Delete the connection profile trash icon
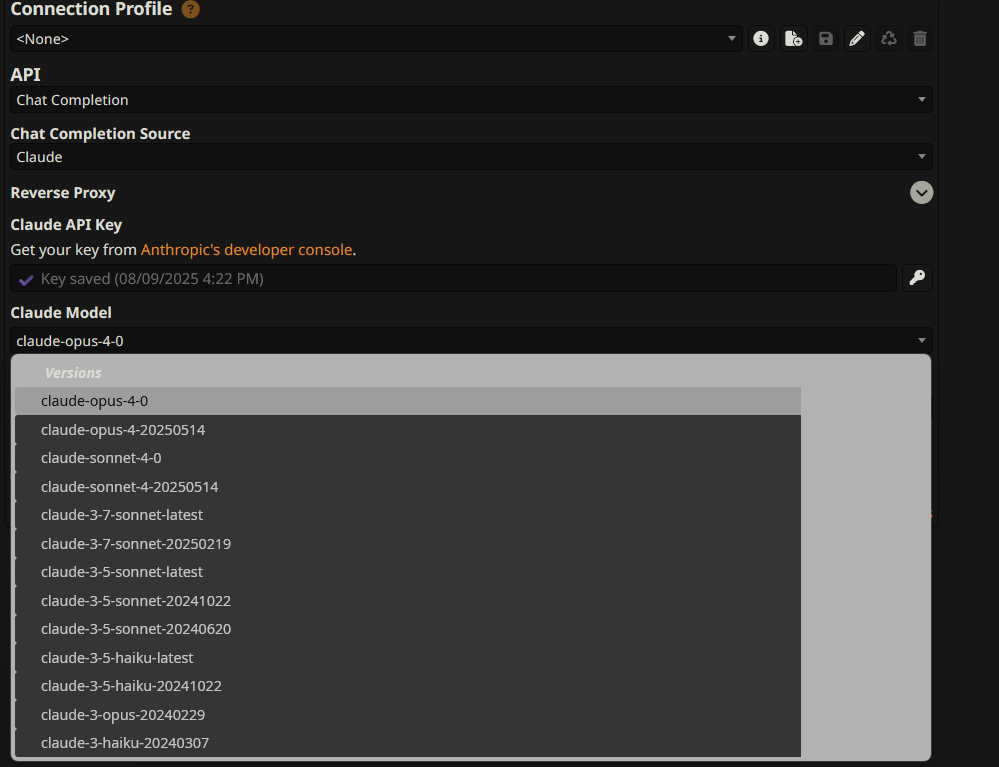The width and height of the screenshot is (999, 767). click(x=920, y=39)
